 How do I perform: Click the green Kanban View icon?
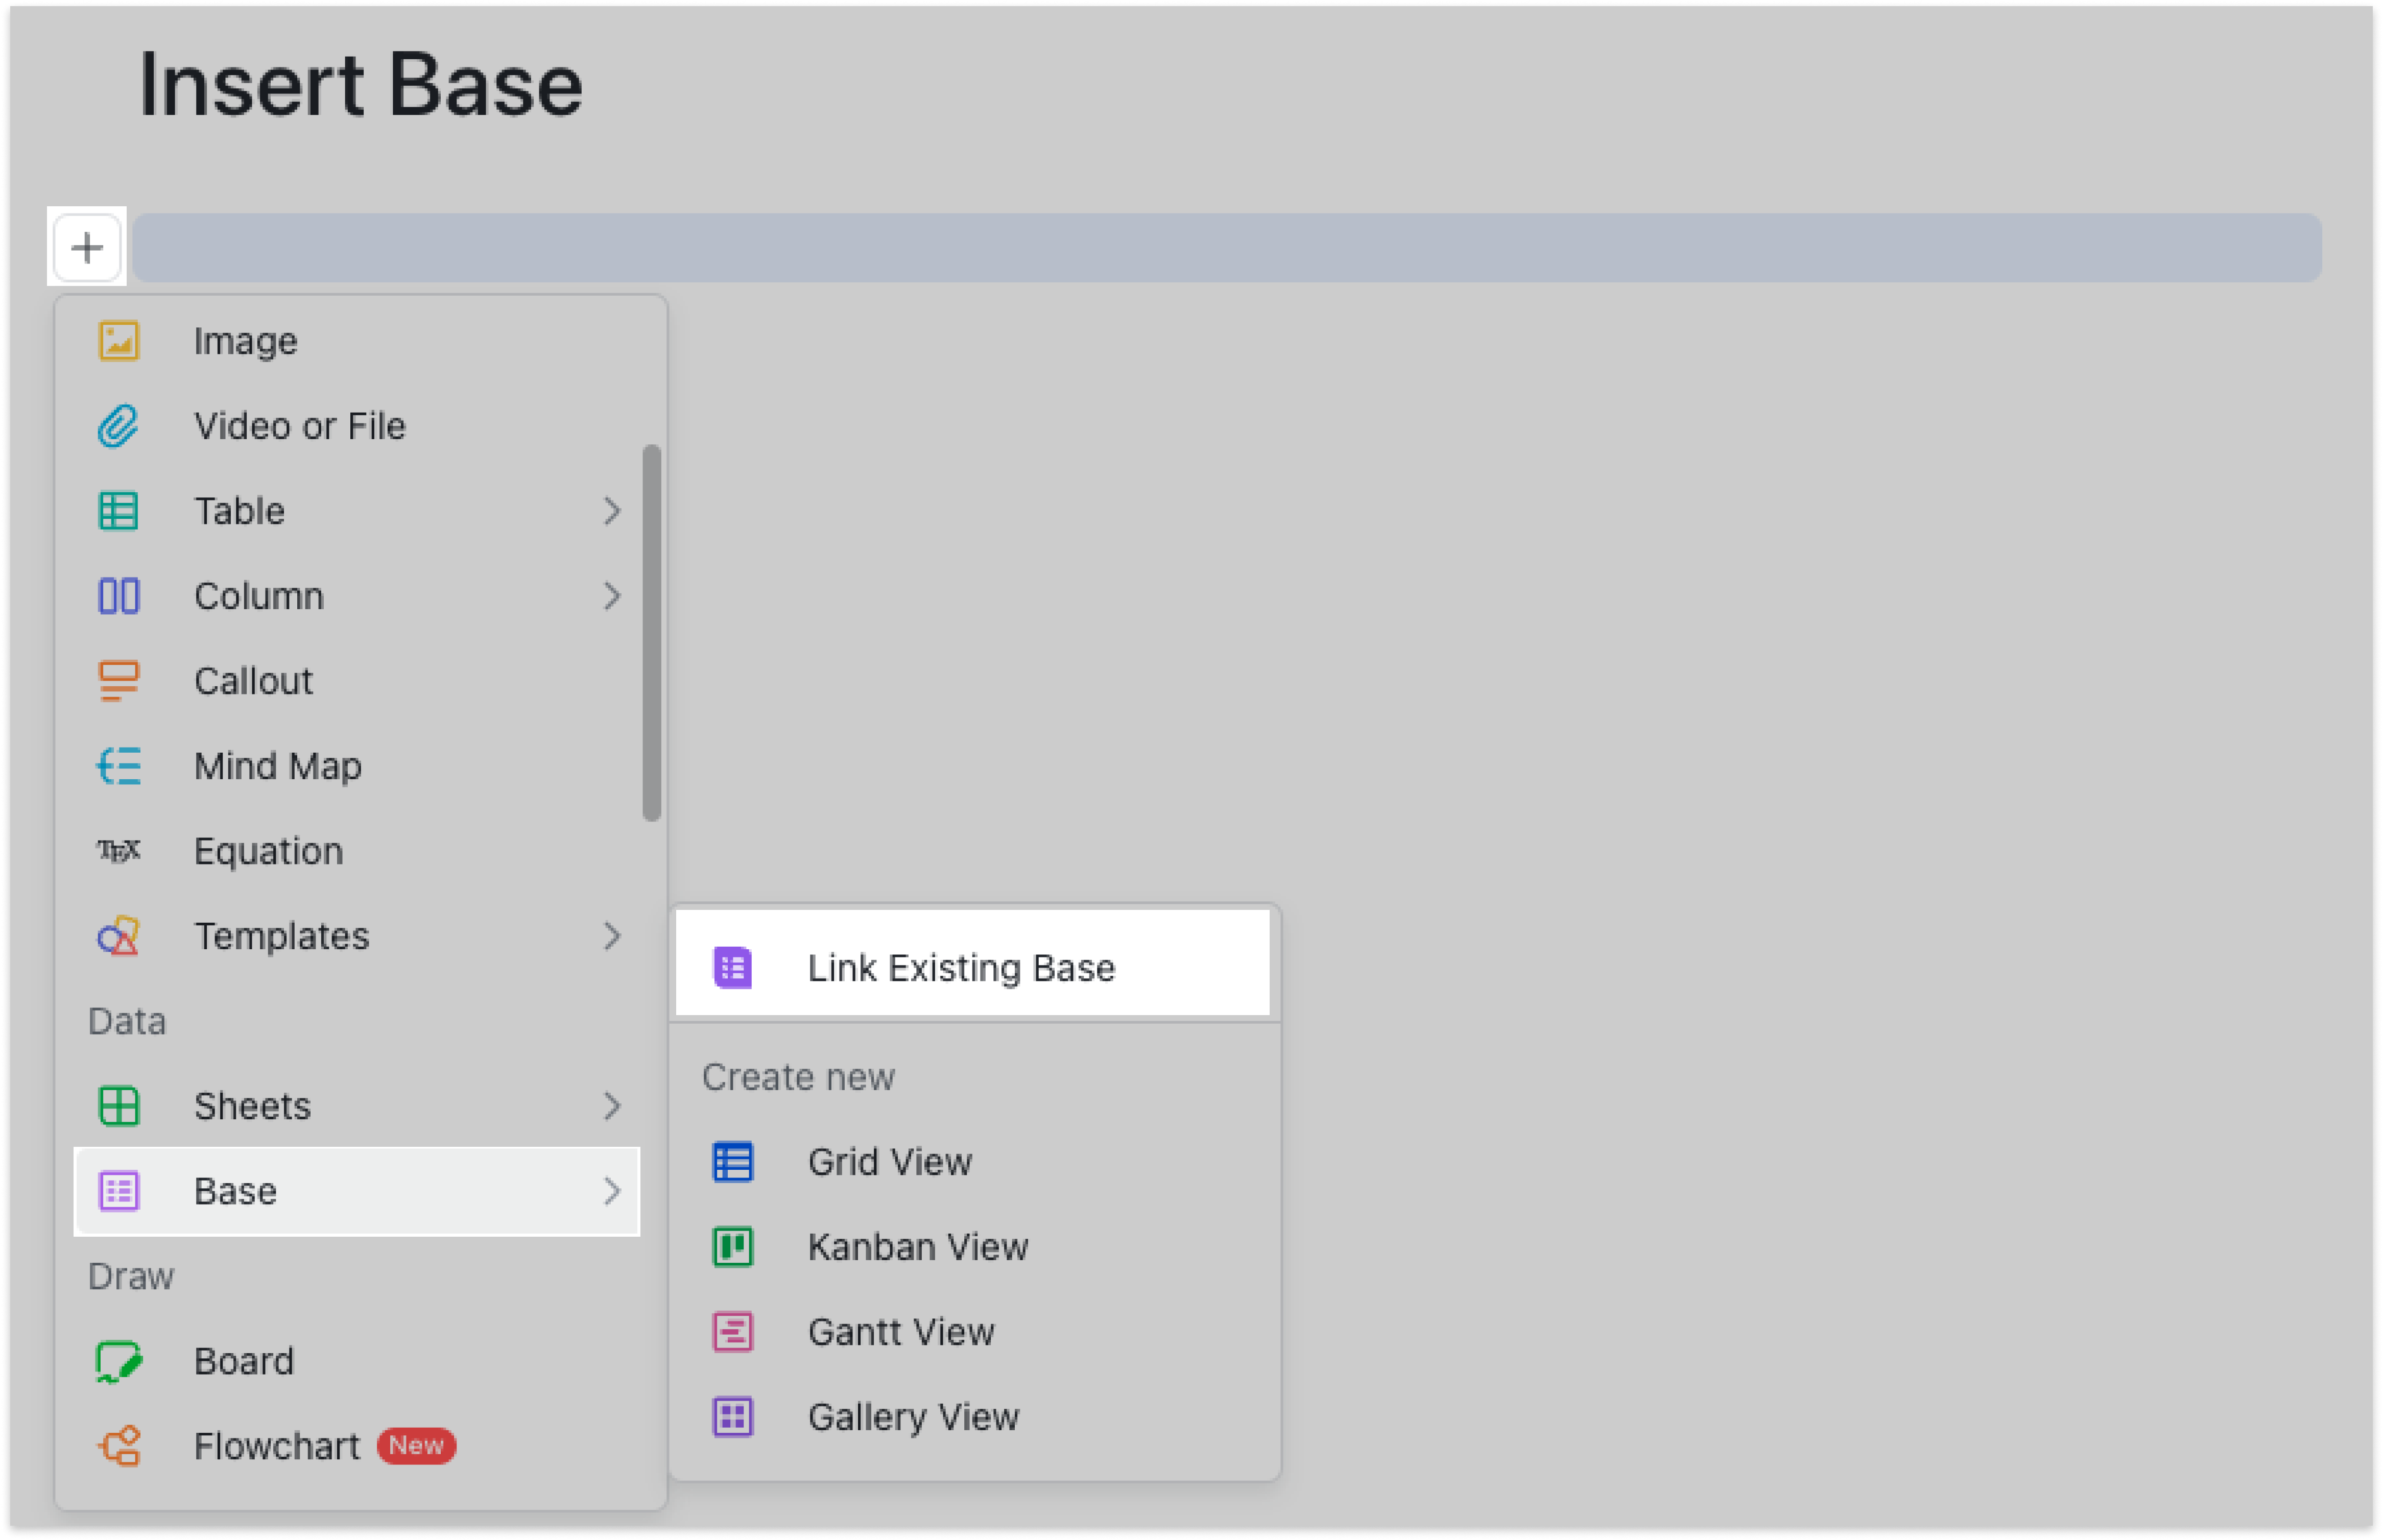pyautogui.click(x=733, y=1247)
